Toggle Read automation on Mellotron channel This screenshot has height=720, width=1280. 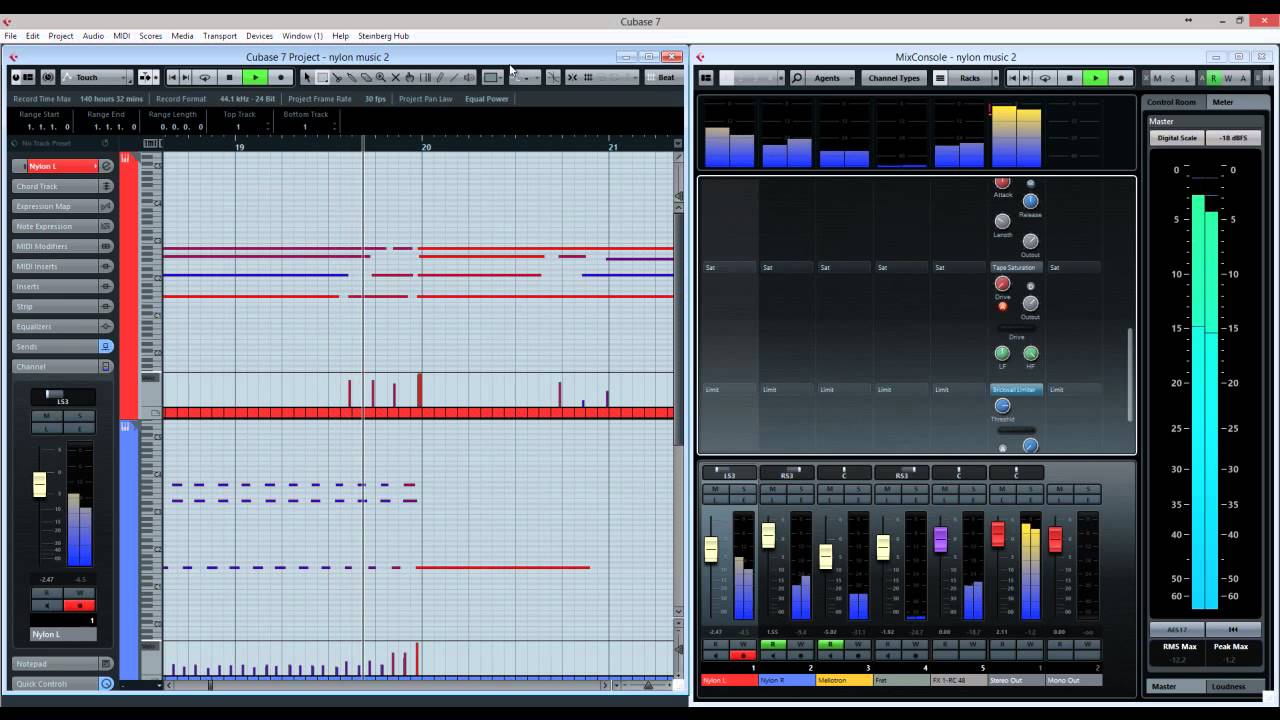tap(829, 644)
